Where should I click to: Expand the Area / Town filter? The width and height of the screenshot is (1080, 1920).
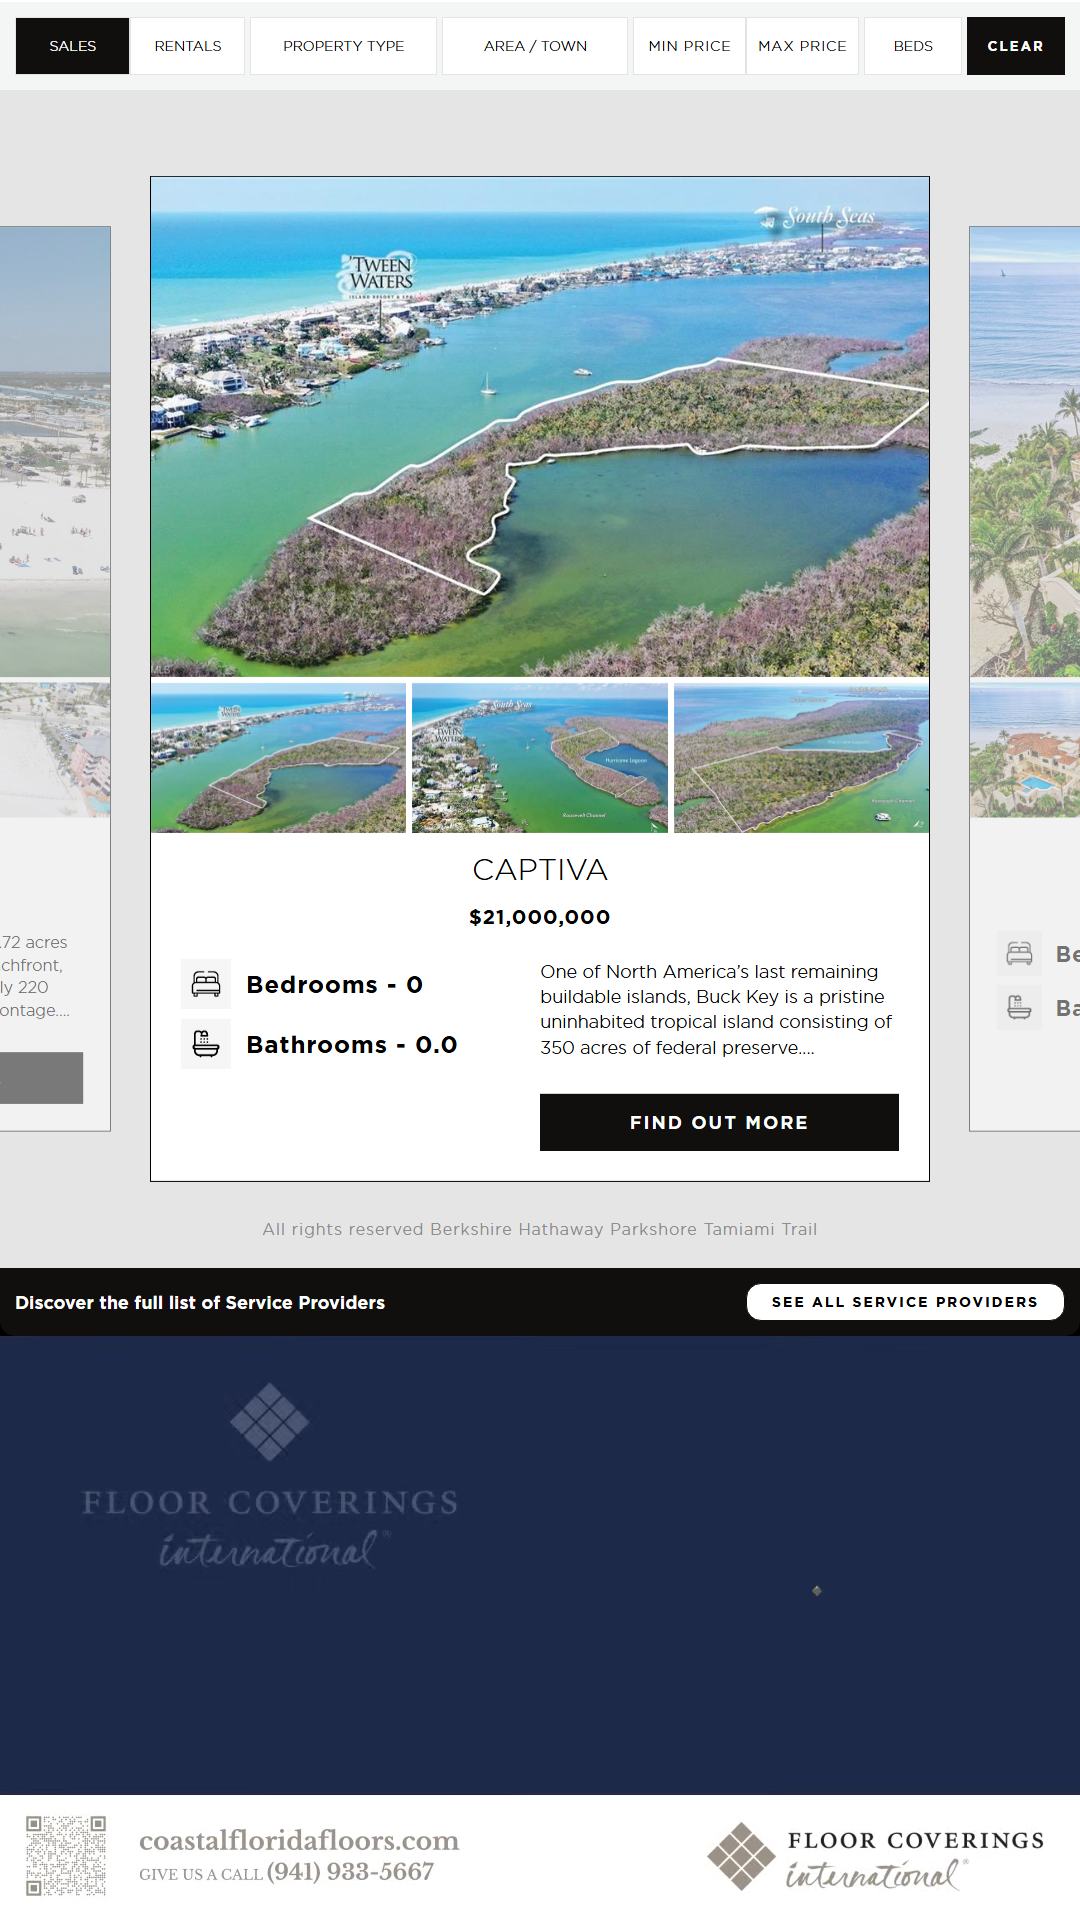tap(535, 46)
